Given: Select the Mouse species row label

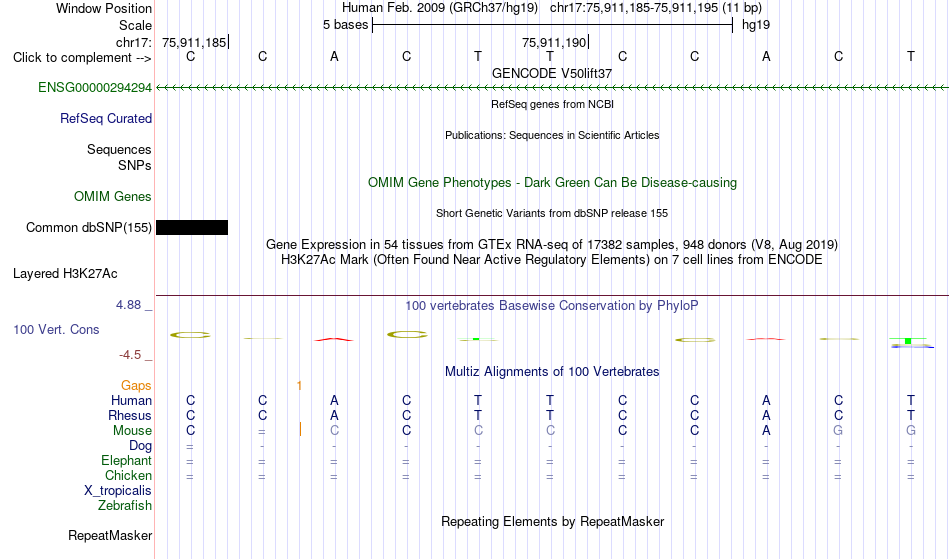Looking at the screenshot, I should coord(132,431).
